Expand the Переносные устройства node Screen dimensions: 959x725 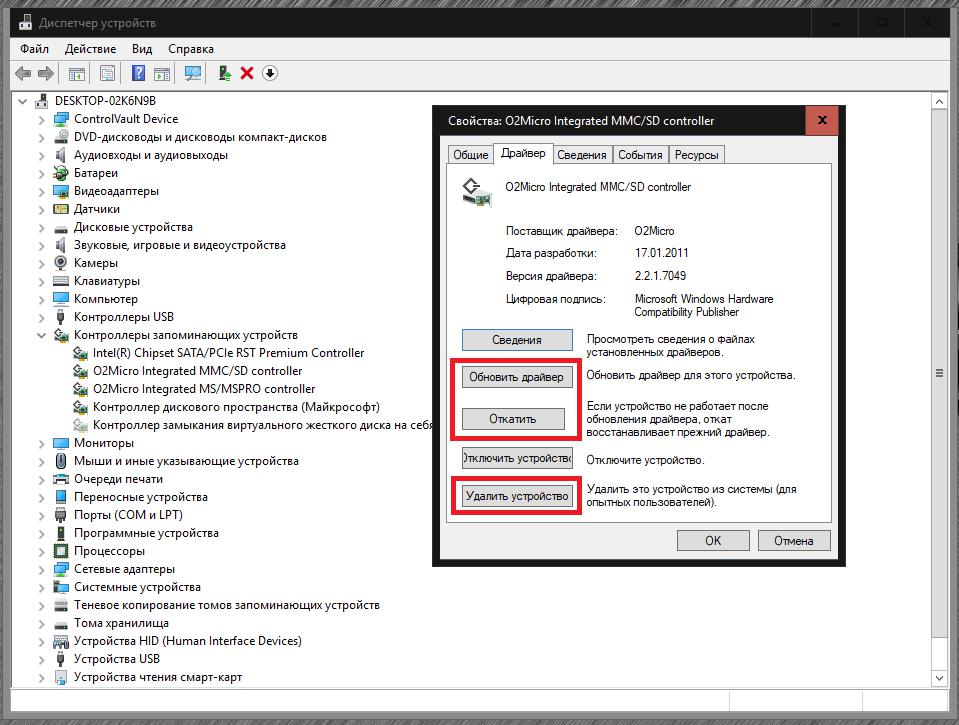click(x=42, y=497)
